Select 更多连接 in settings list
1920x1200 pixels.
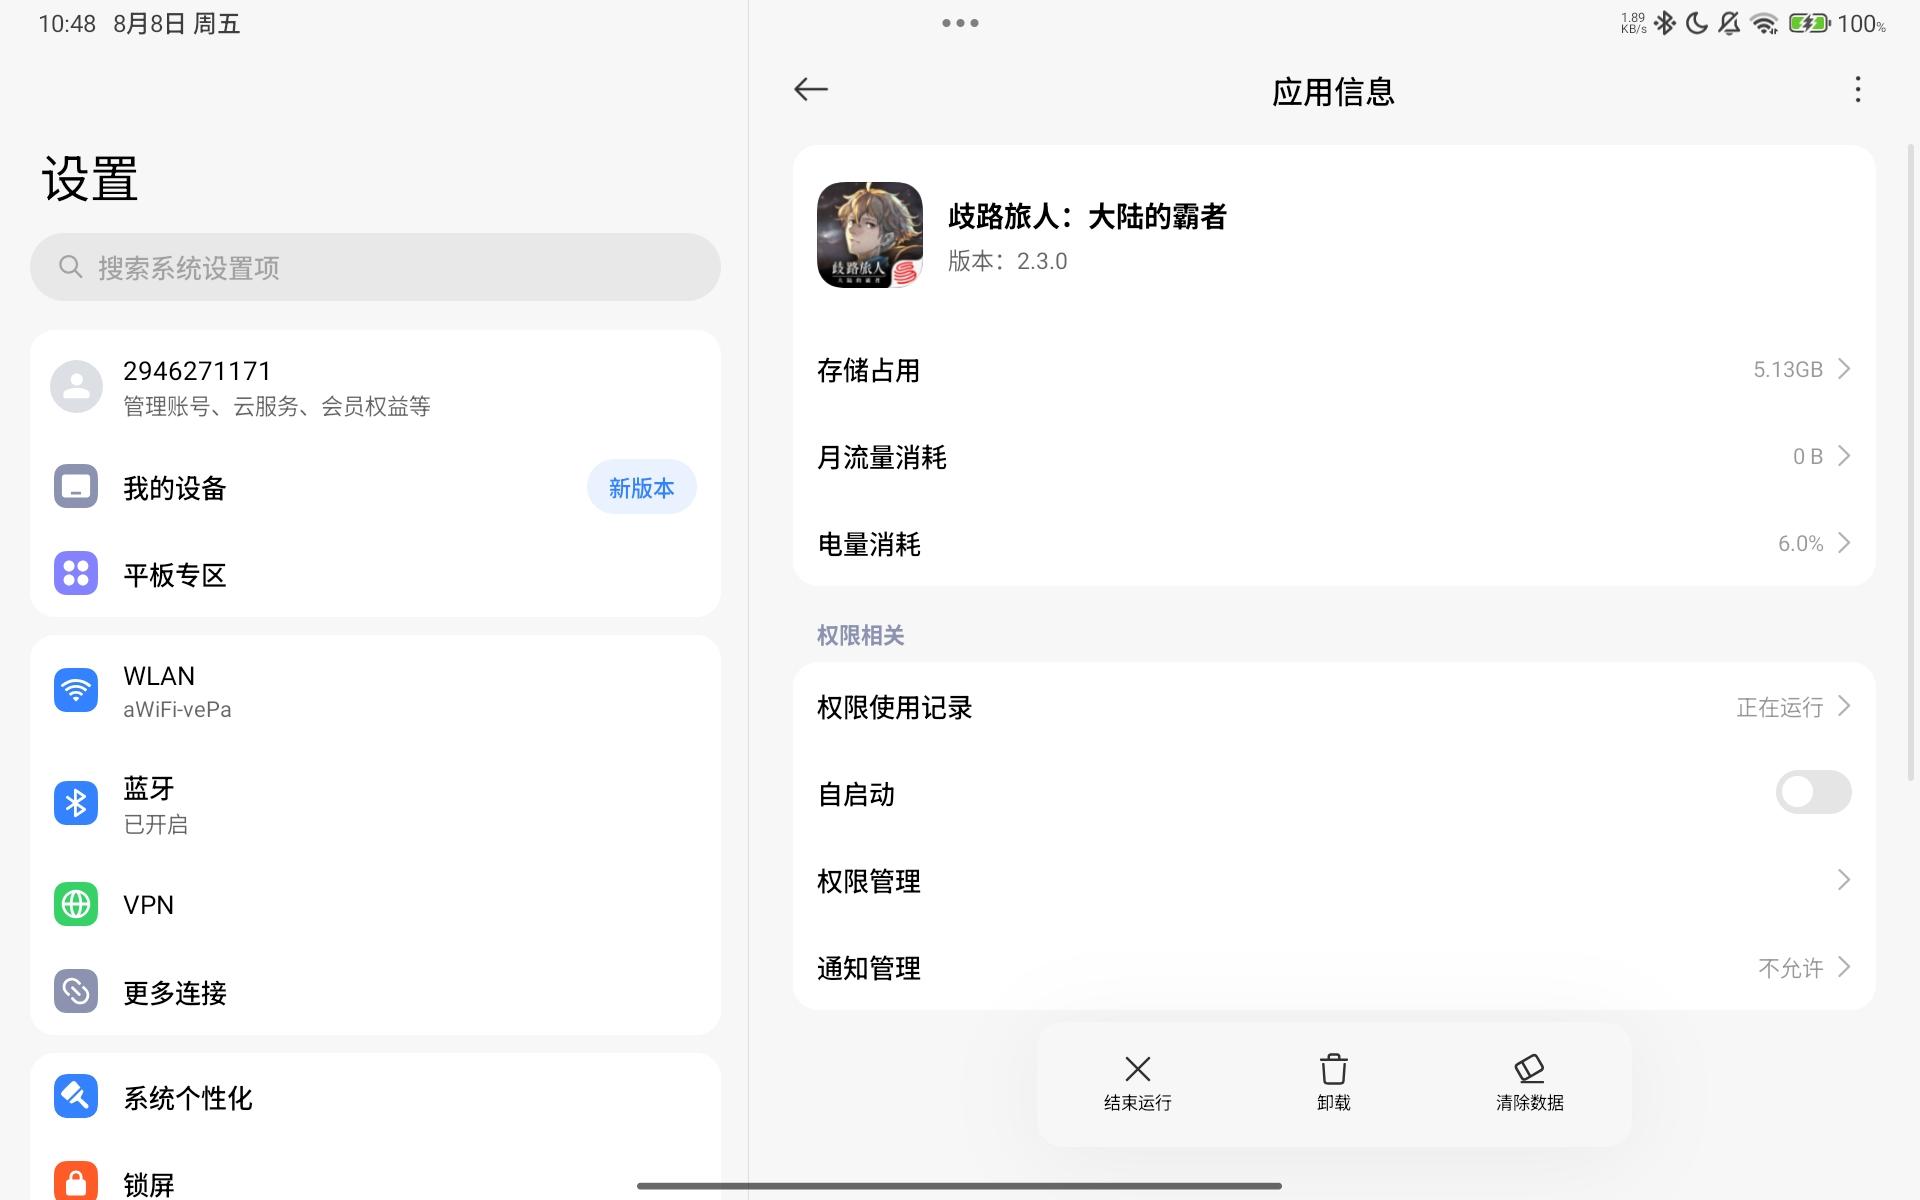(x=175, y=992)
